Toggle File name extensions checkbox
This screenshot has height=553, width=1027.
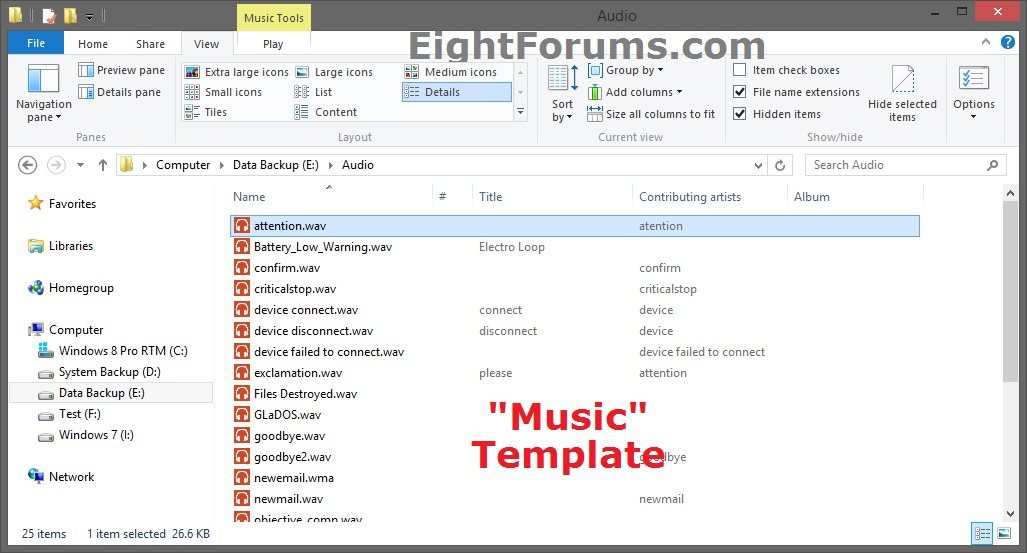(740, 92)
